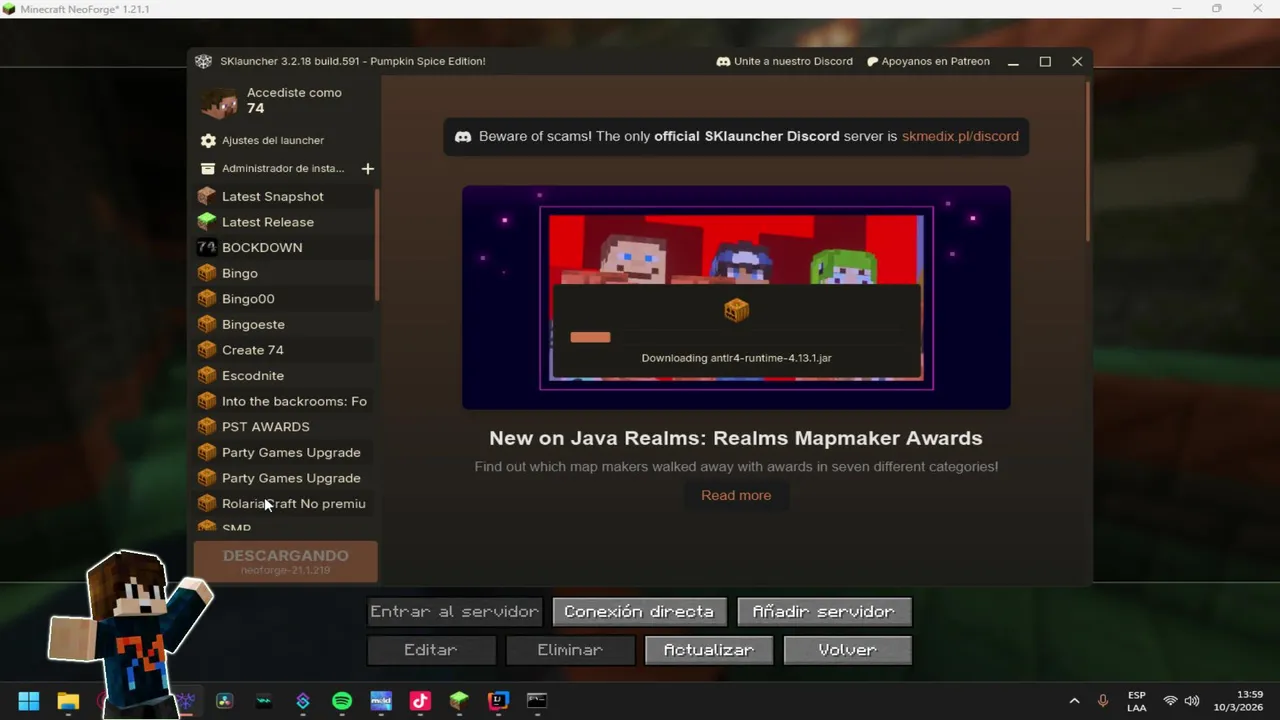1280x720 pixels.
Task: Open the clock and date in the taskbar
Action: 1237,701
